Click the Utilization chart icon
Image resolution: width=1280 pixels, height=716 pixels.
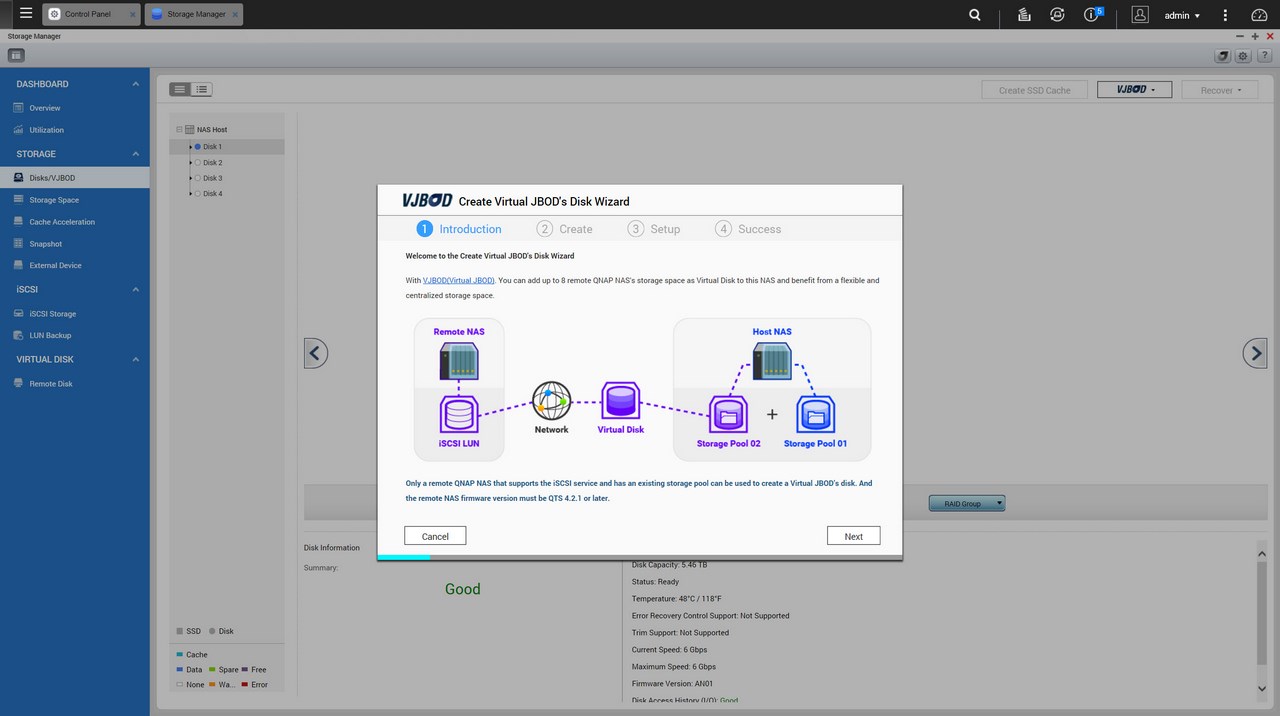click(x=18, y=130)
